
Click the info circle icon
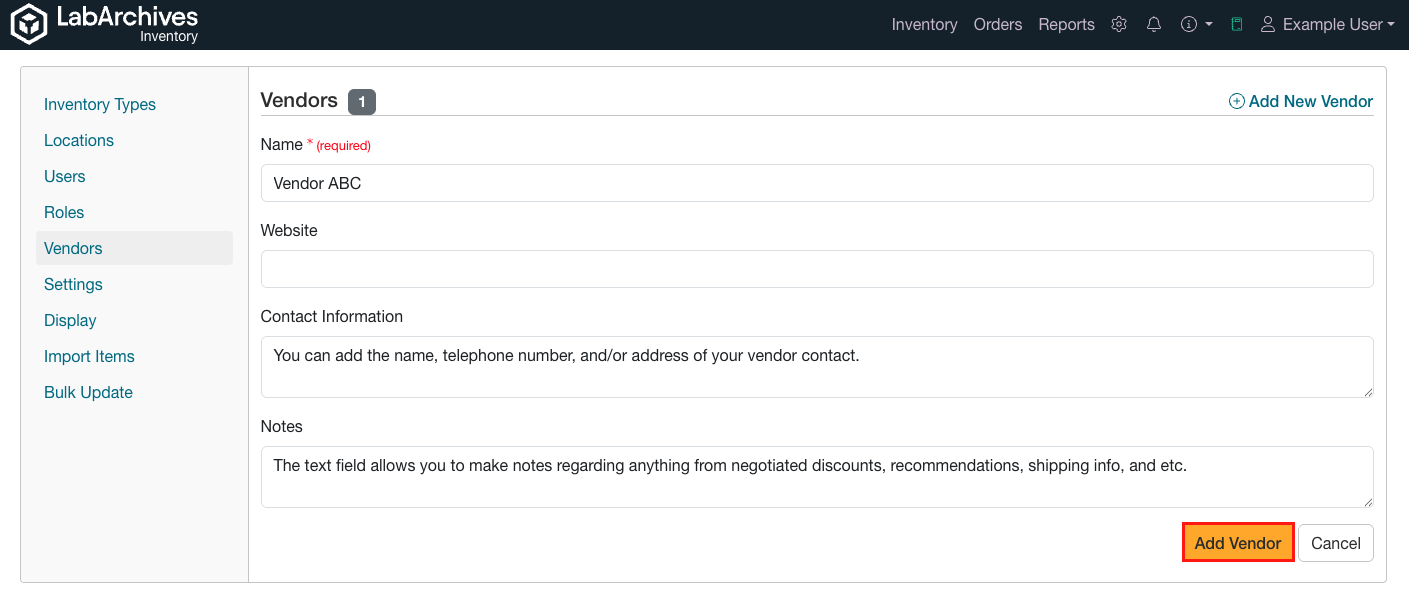[x=1188, y=23]
